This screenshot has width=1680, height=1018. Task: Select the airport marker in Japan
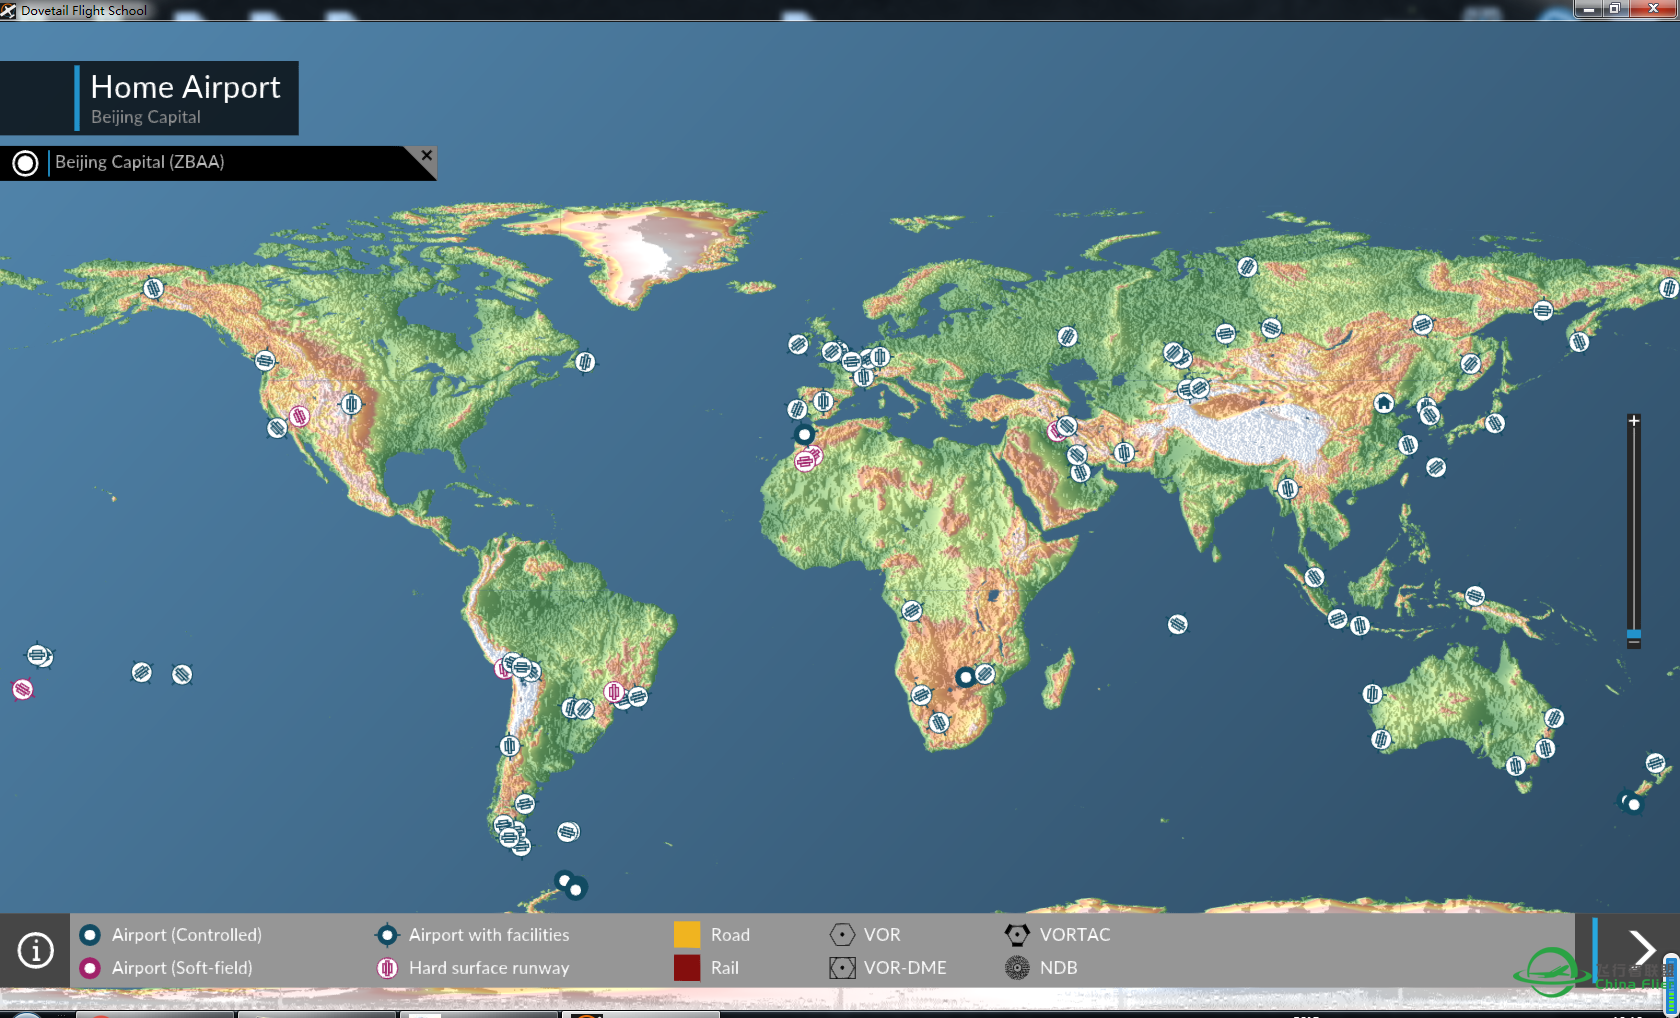tap(1494, 423)
